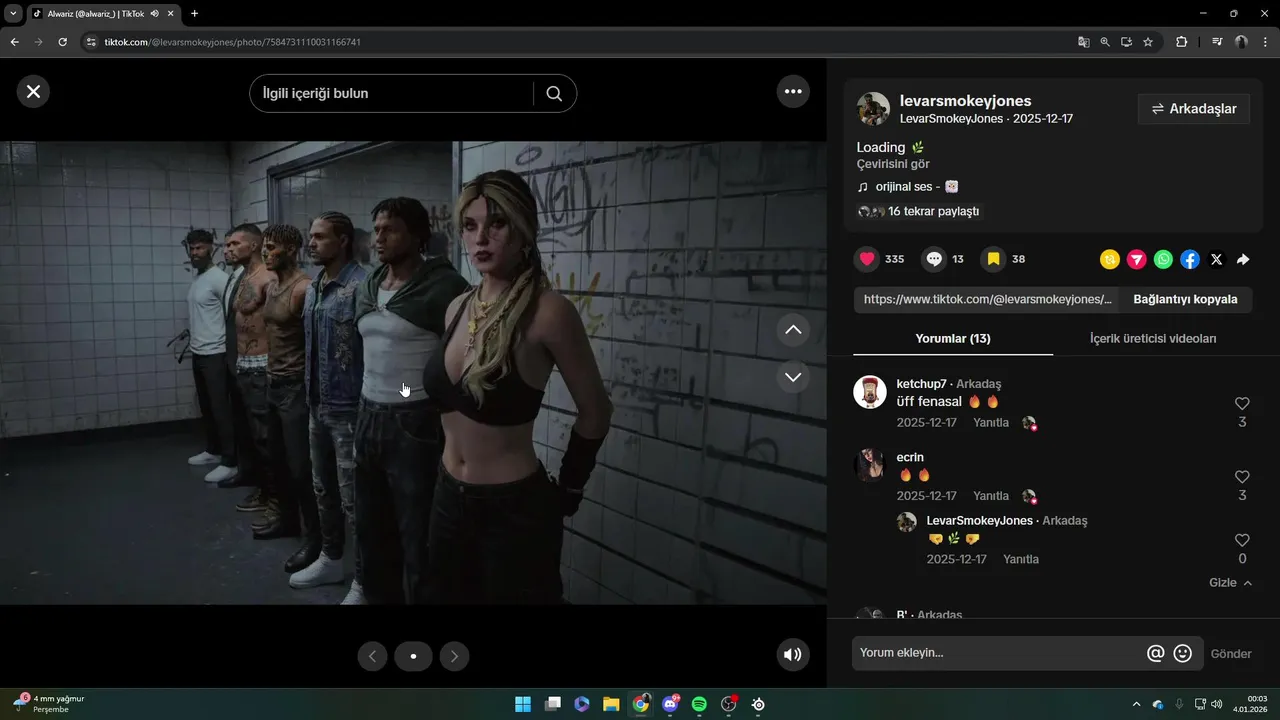Switch to İçerik üreticisi videoları tab
The image size is (1280, 720).
[1153, 339]
